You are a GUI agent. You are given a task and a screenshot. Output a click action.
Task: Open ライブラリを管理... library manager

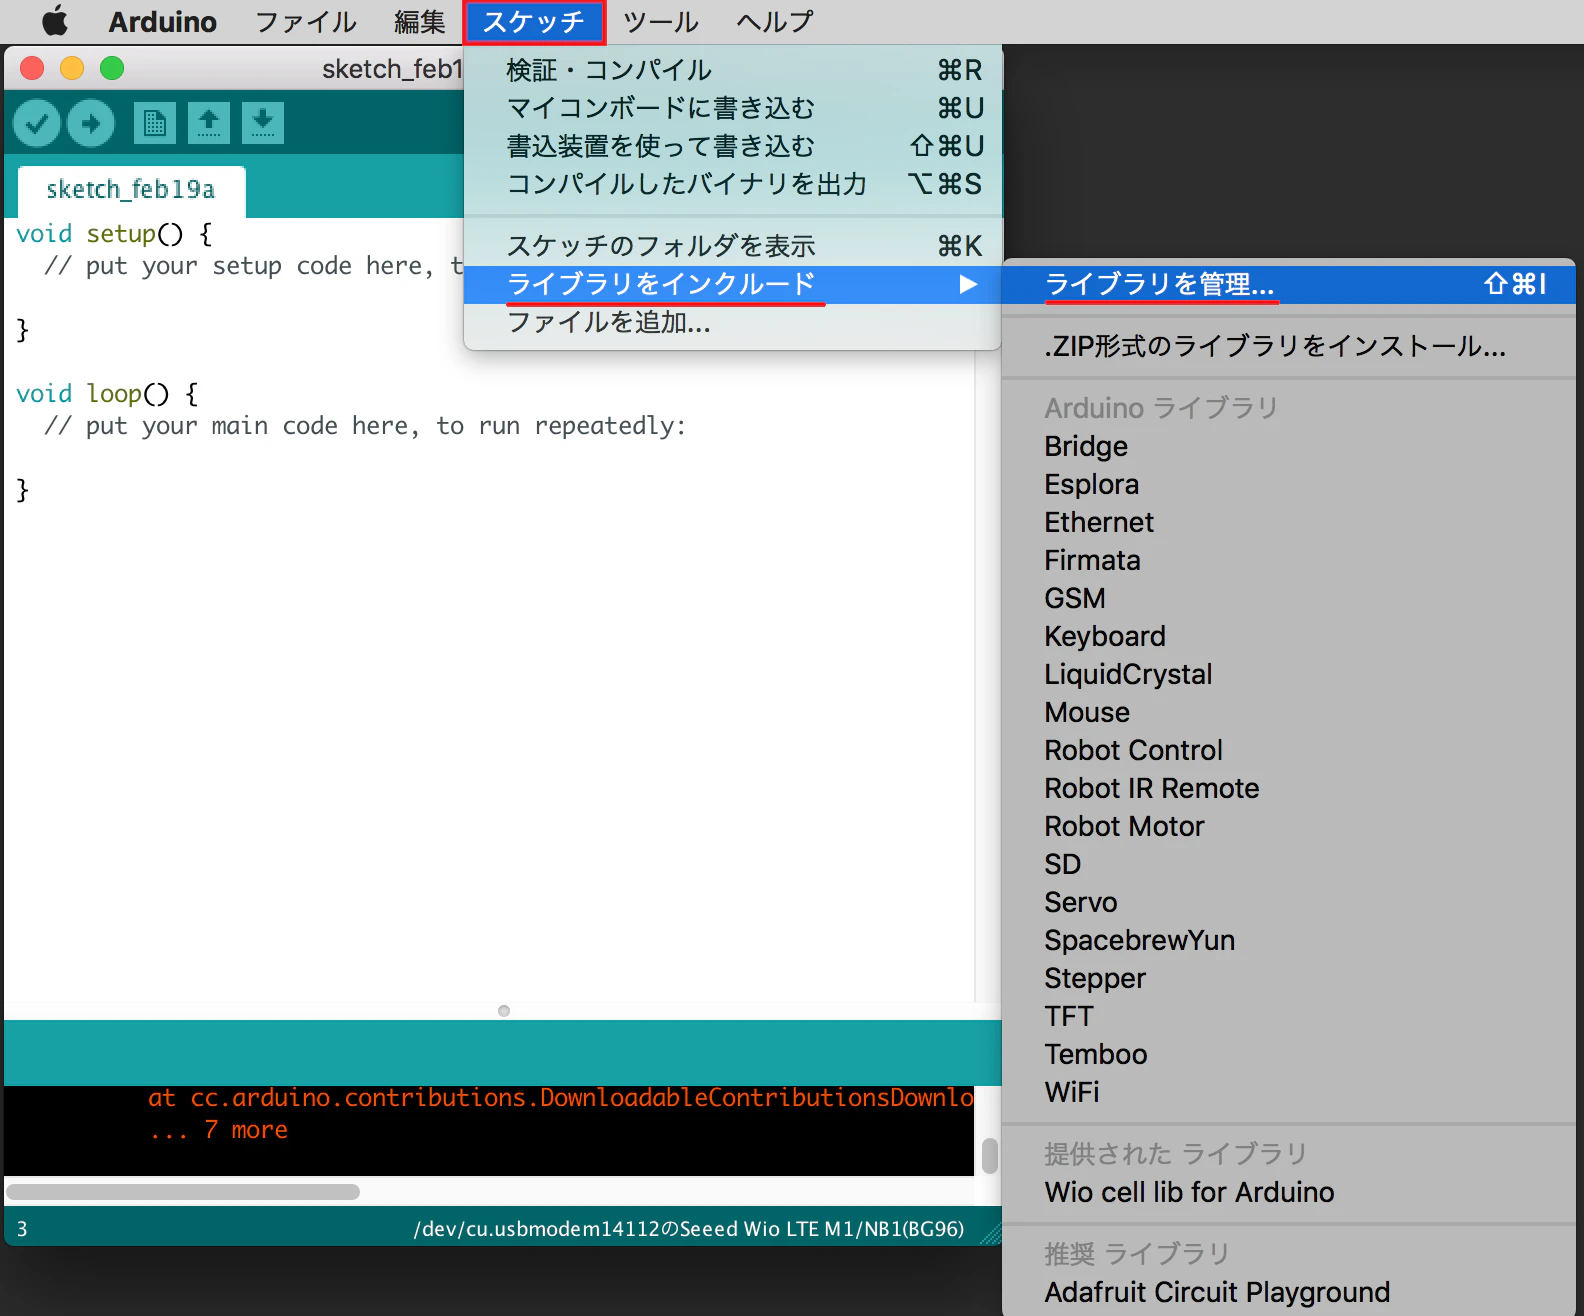point(1289,284)
